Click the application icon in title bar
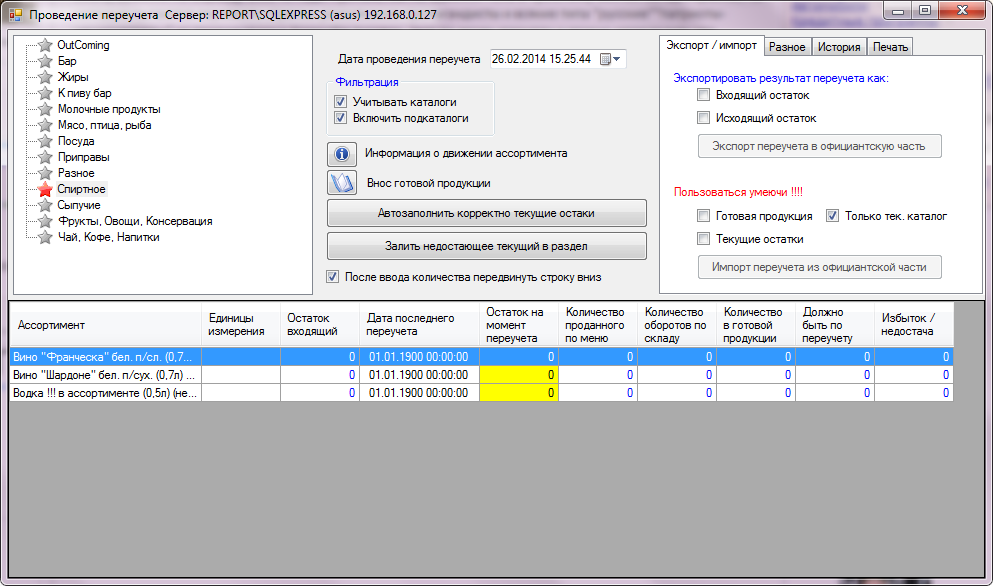The image size is (993, 586). [15, 14]
